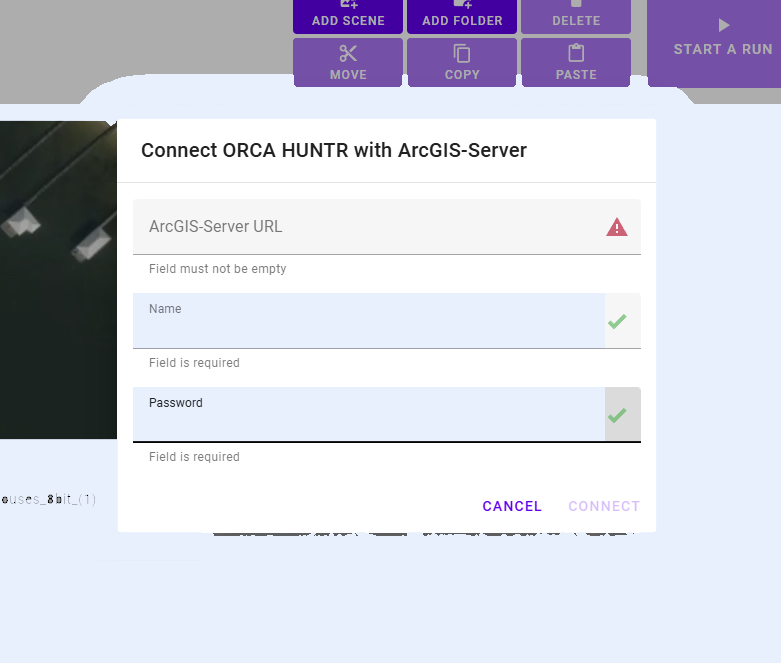Click the Paste clipboard button
Screen dimensions: 781x663
point(576,63)
